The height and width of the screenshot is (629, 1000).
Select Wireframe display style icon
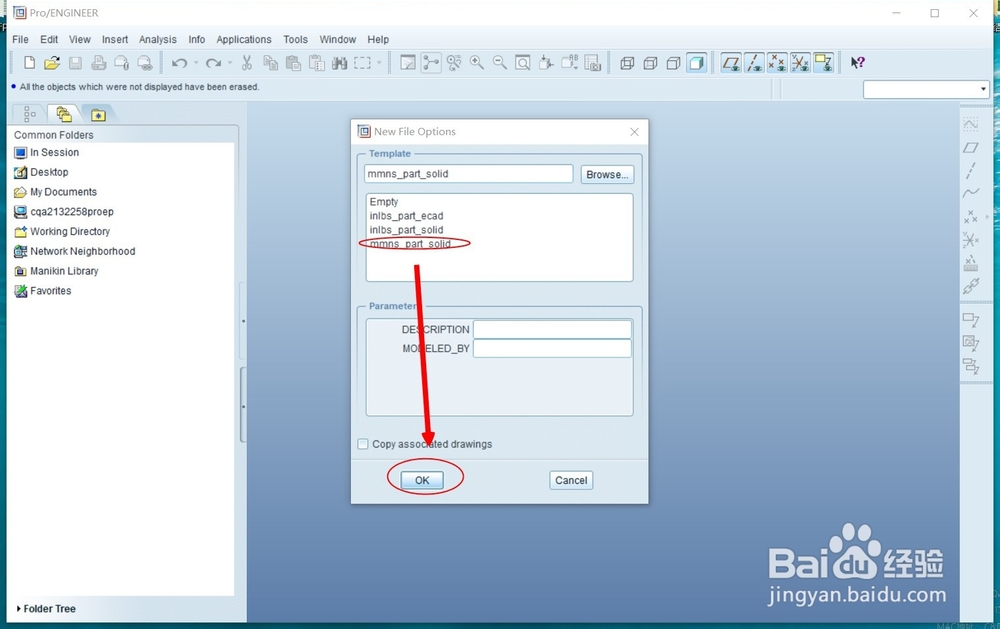pos(627,63)
